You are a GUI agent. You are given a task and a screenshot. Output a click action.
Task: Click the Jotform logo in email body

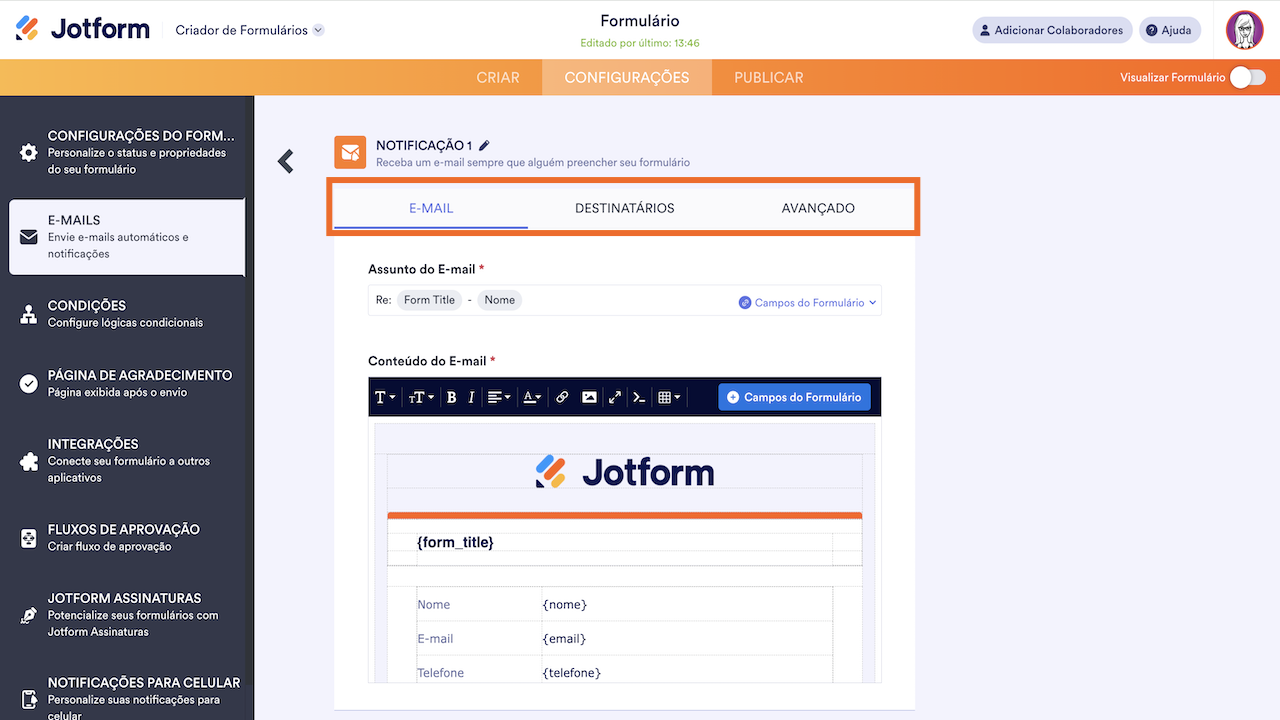(625, 472)
